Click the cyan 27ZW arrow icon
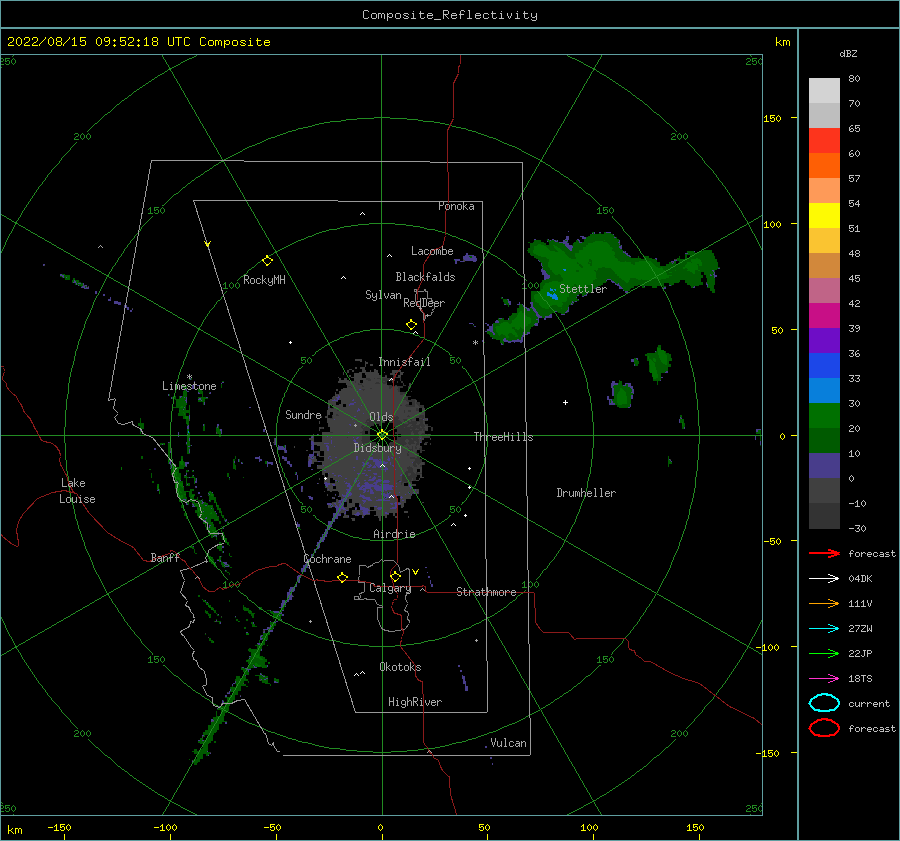Viewport: 900px width, 841px height. tap(824, 629)
